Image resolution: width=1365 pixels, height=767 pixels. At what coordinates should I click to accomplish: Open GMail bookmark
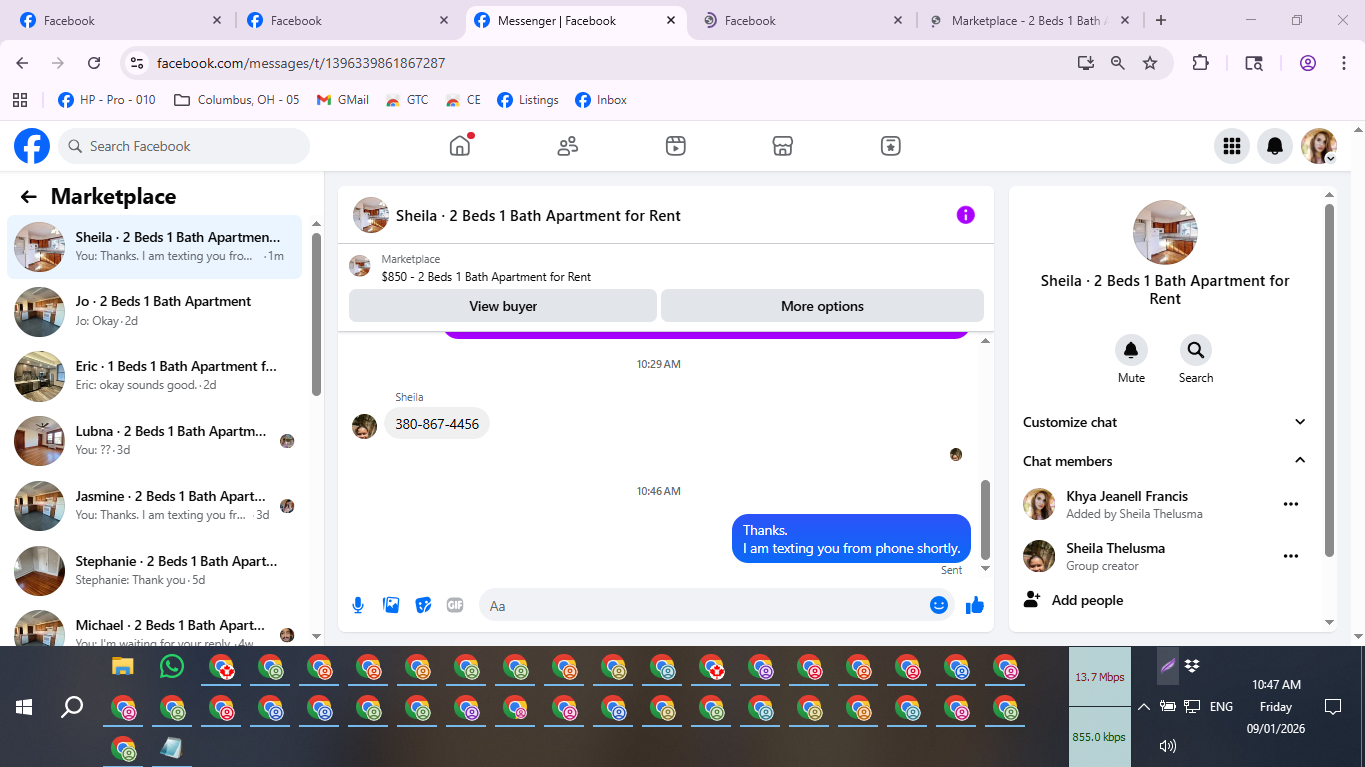click(x=342, y=100)
